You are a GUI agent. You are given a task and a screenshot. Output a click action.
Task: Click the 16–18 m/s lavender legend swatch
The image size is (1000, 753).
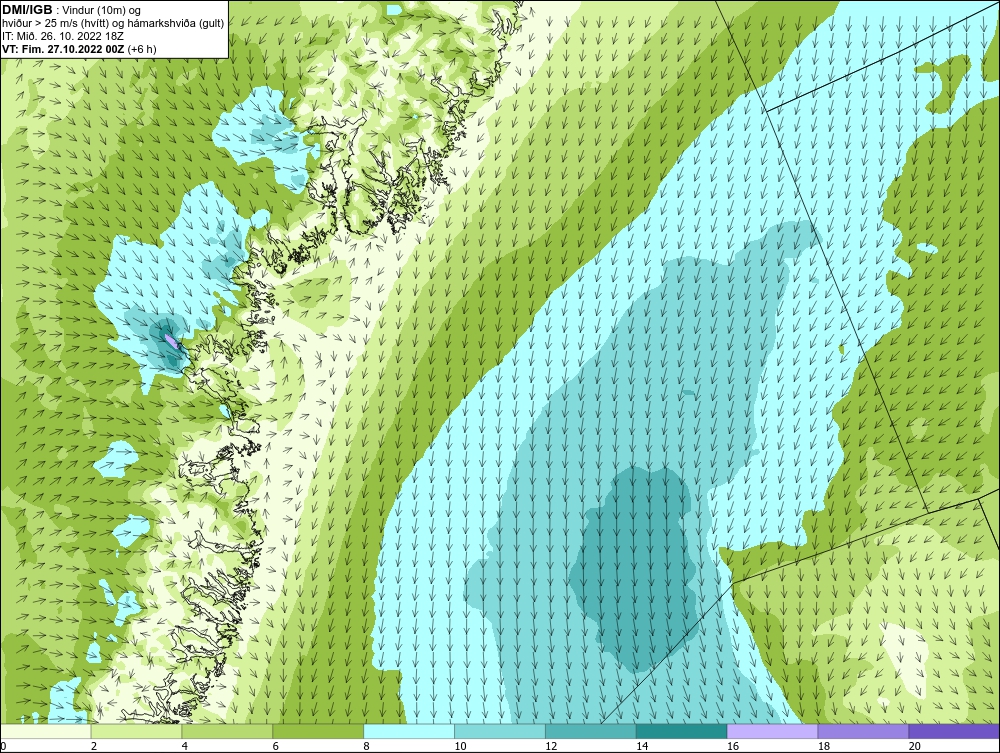click(x=772, y=731)
